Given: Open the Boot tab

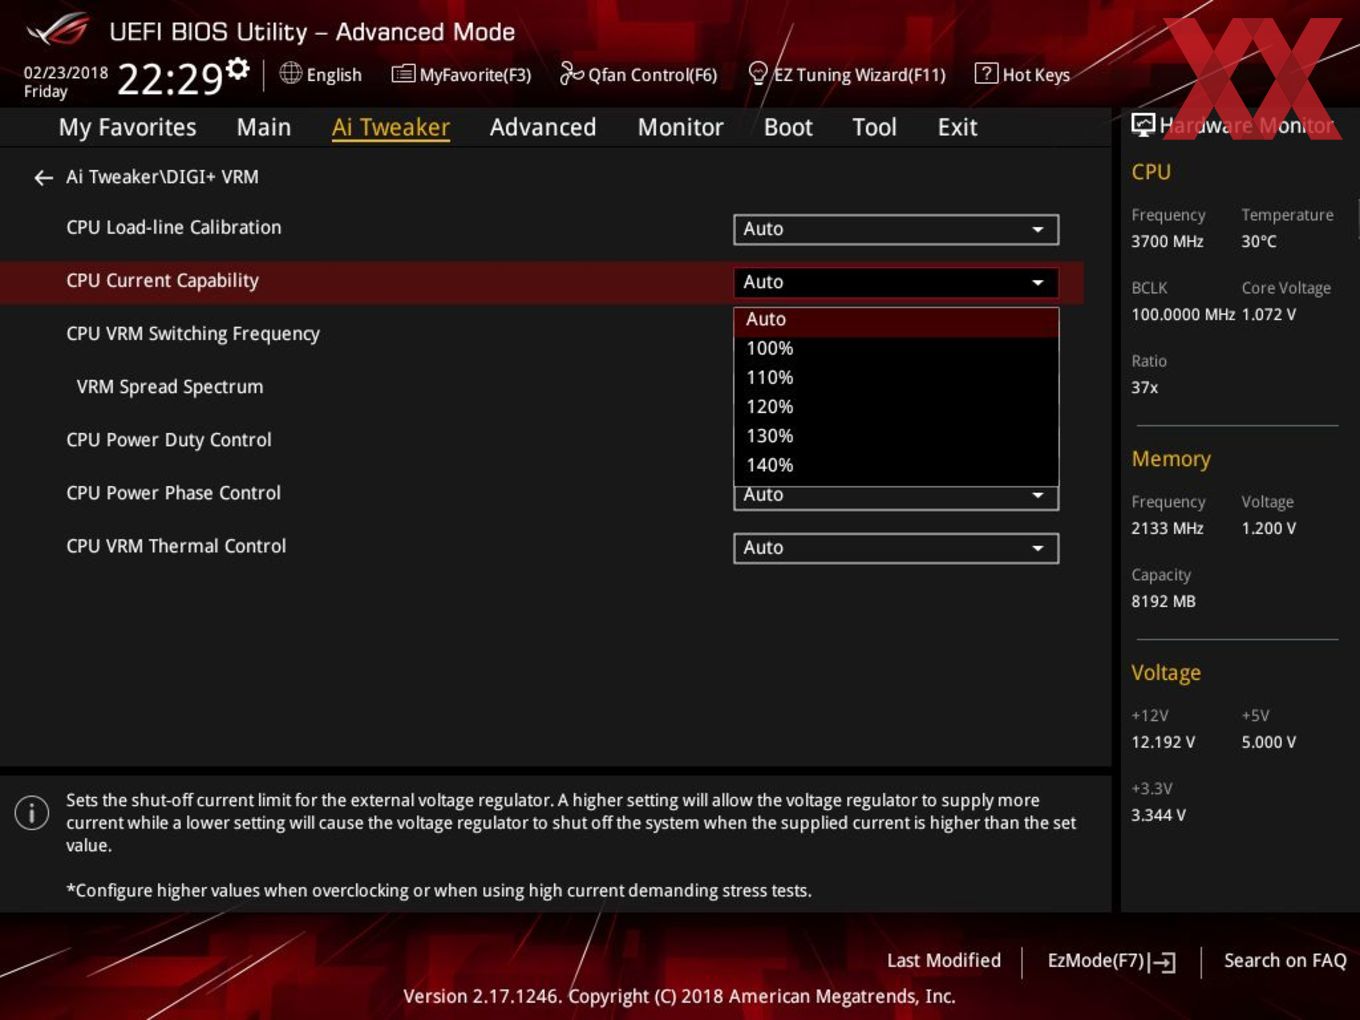Looking at the screenshot, I should (x=788, y=127).
